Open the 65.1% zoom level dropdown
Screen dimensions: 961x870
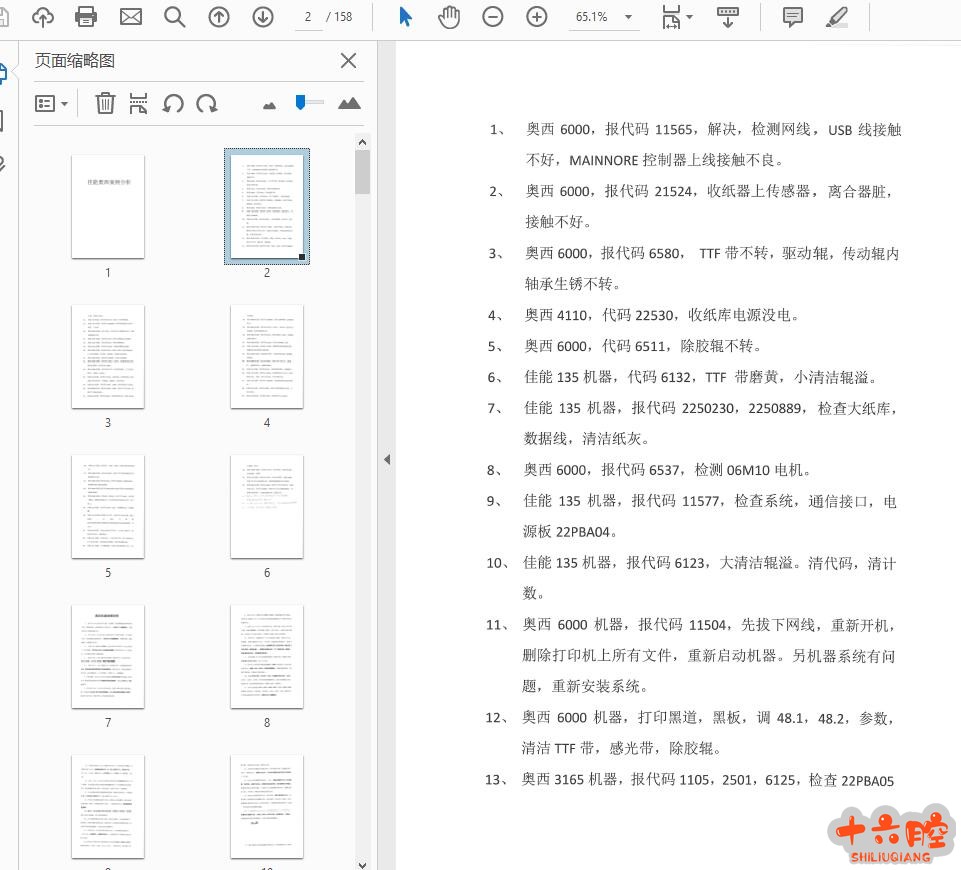coord(605,17)
